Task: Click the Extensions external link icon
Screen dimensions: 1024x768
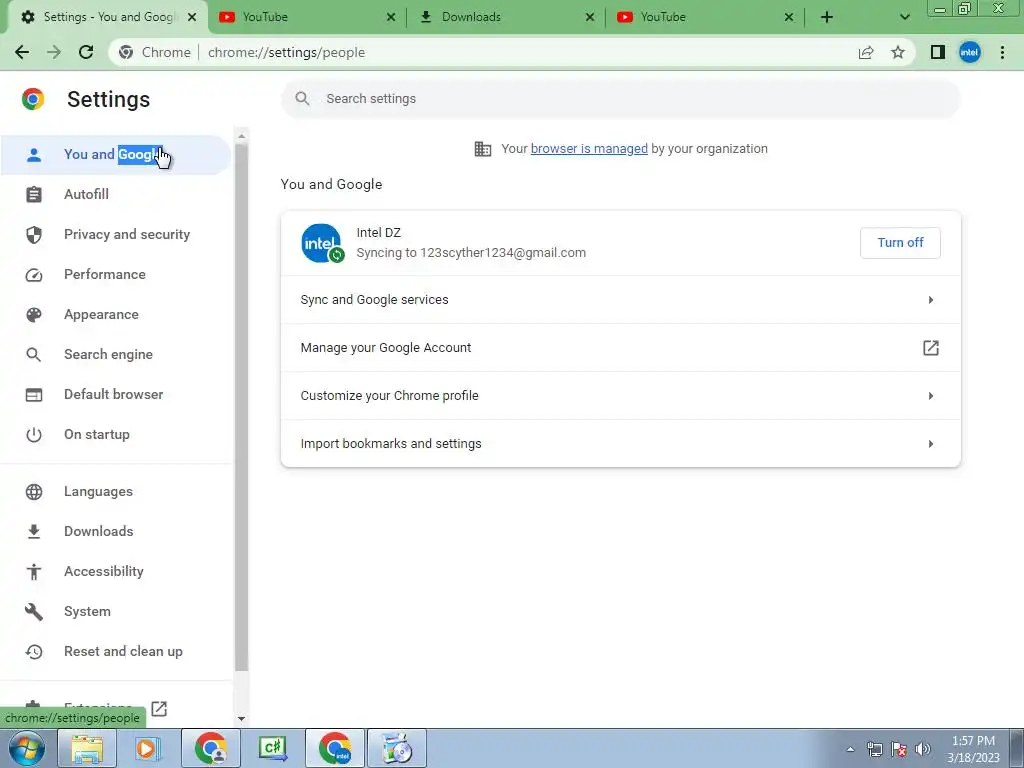Action: tap(159, 709)
